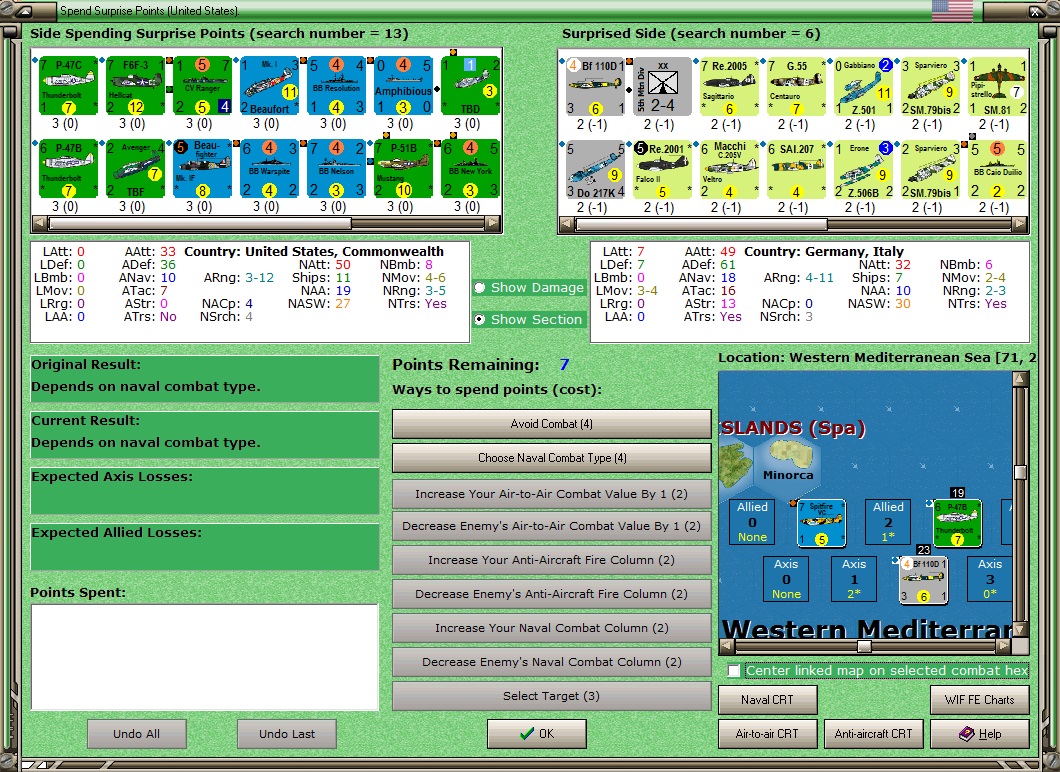Click the Allied 2 sea-box section on map
This screenshot has width=1060, height=772.
point(888,521)
